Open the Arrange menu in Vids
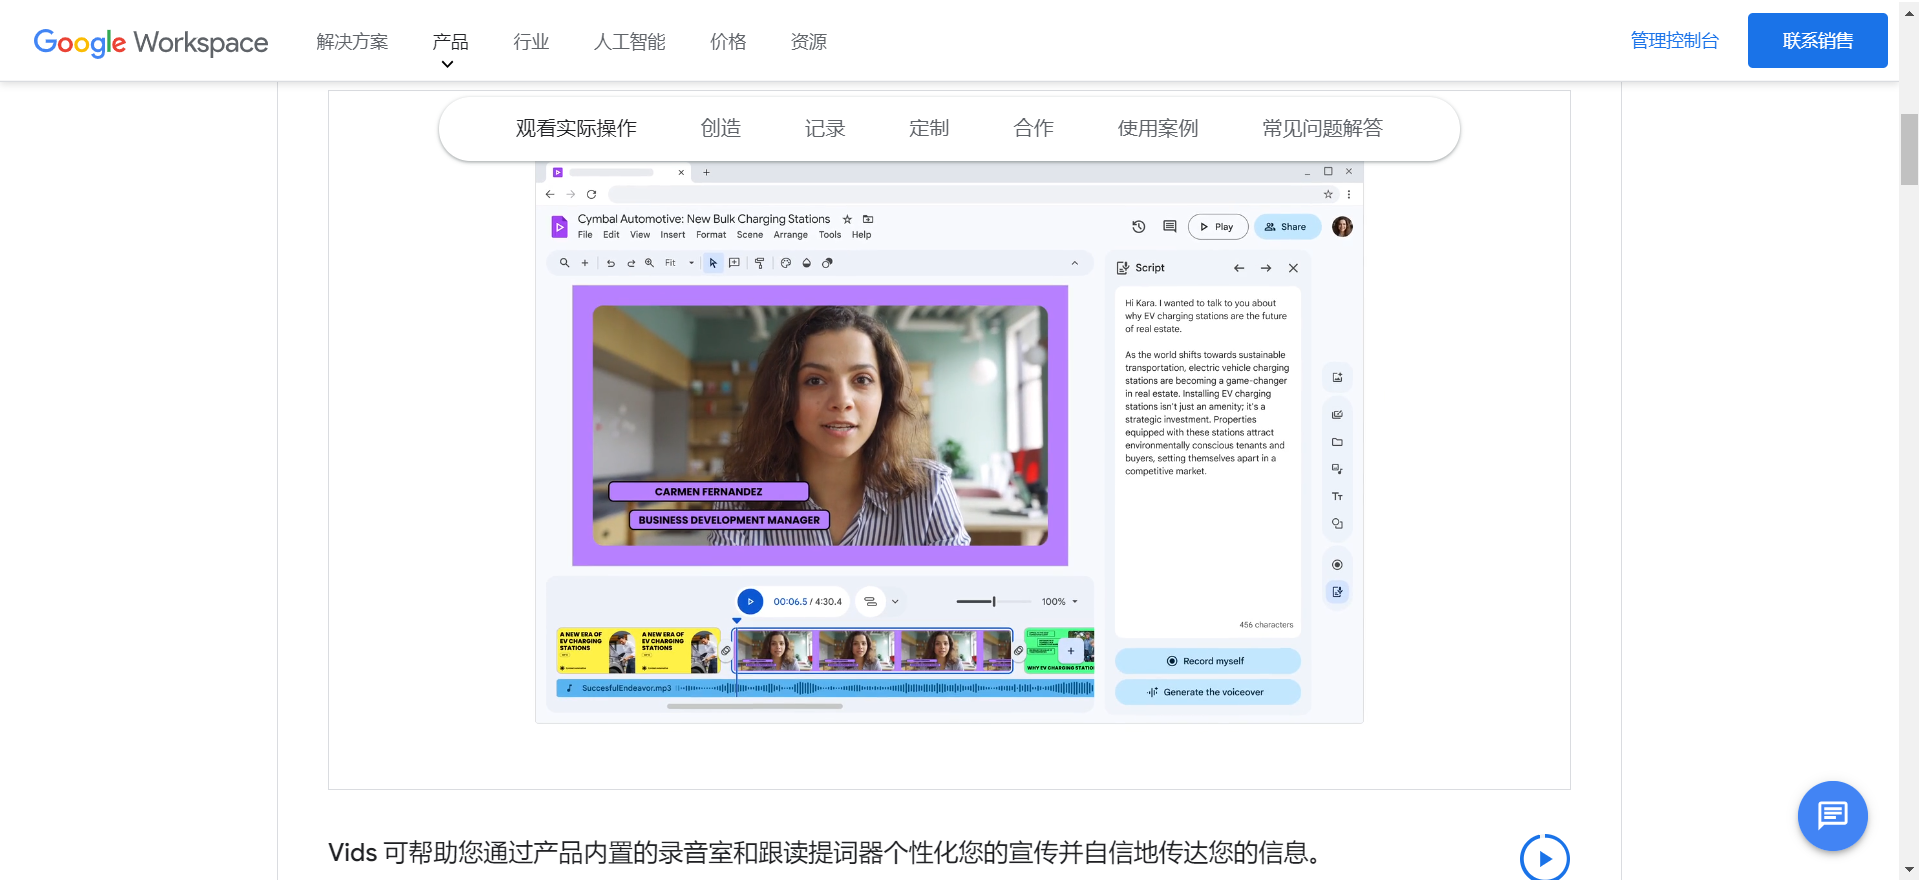The image size is (1919, 880). (790, 235)
